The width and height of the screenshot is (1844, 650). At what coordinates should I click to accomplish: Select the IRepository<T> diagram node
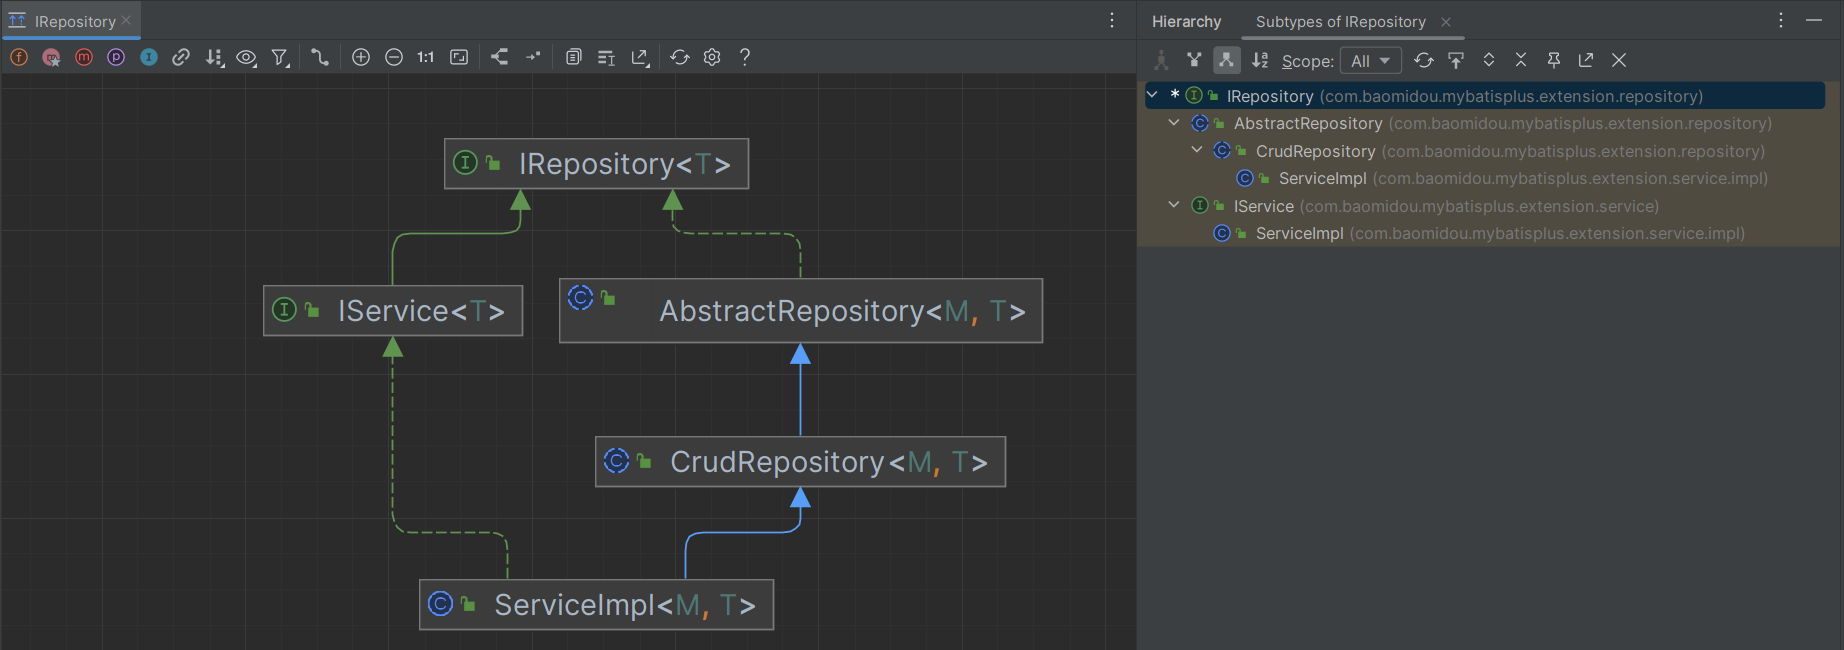(x=596, y=163)
